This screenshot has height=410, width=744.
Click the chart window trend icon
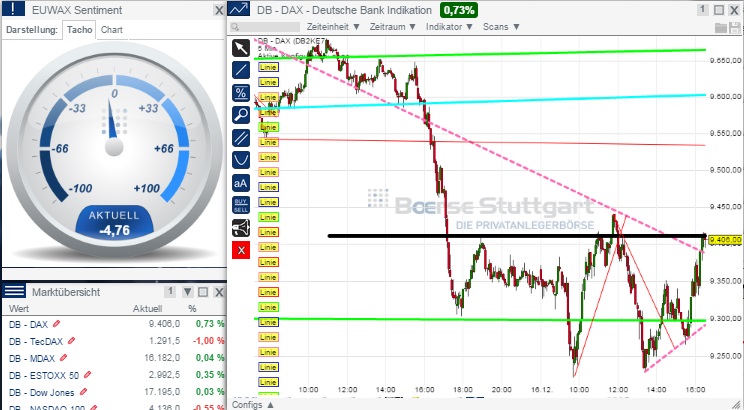coord(239,9)
